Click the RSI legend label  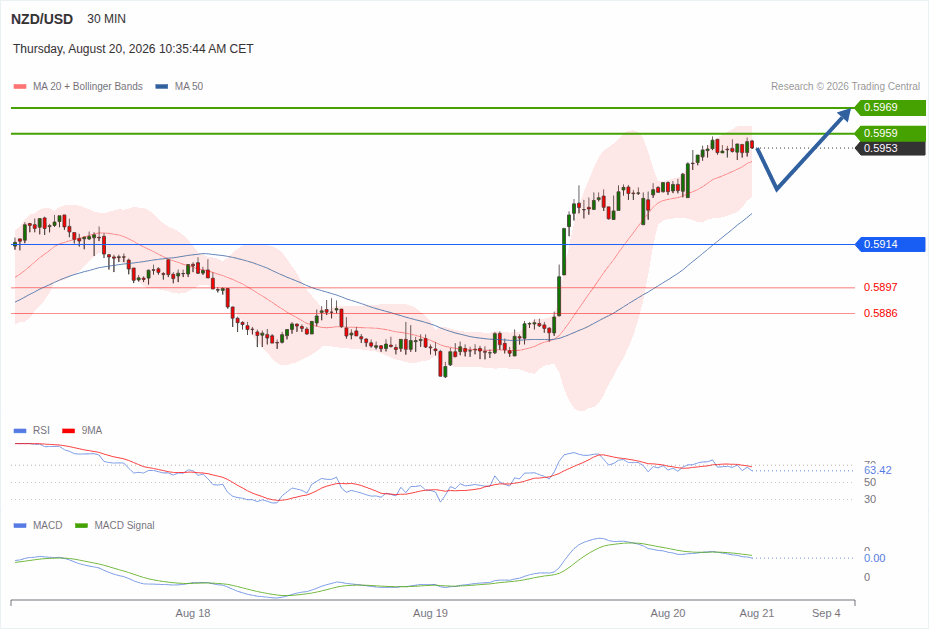tap(41, 431)
